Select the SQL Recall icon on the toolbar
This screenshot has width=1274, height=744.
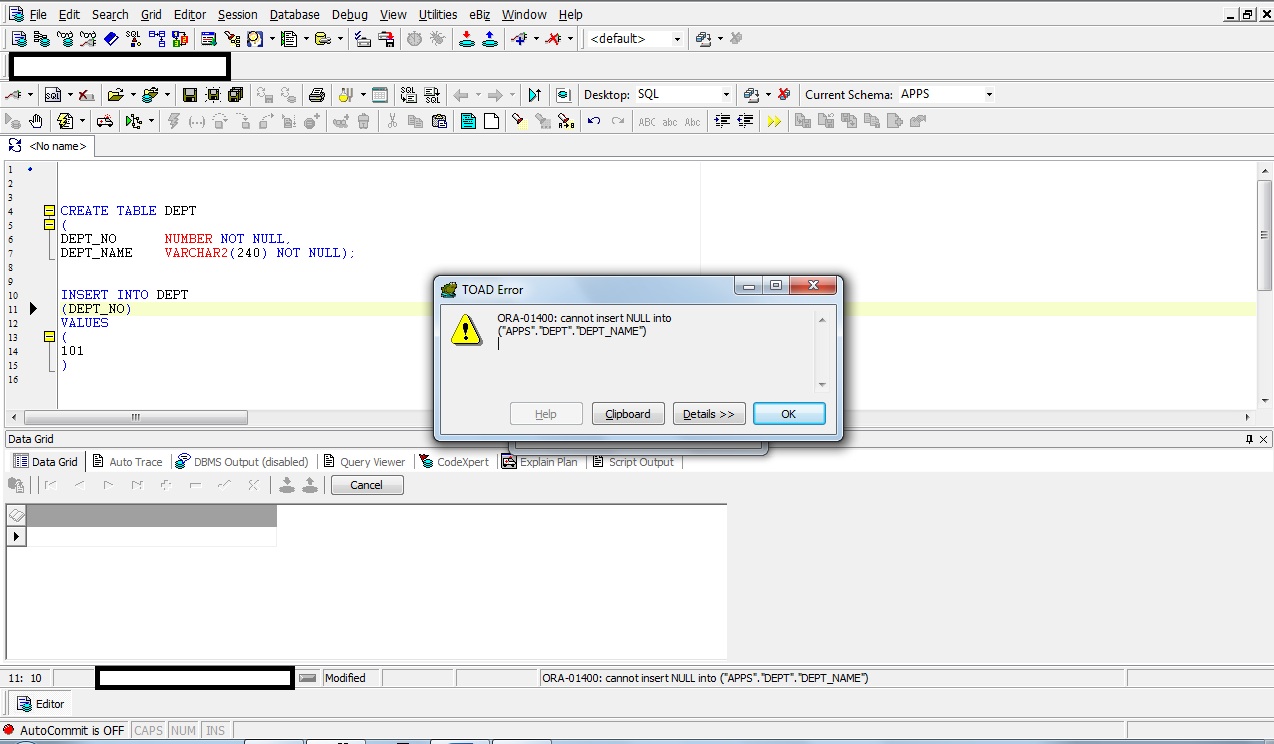[x=52, y=94]
